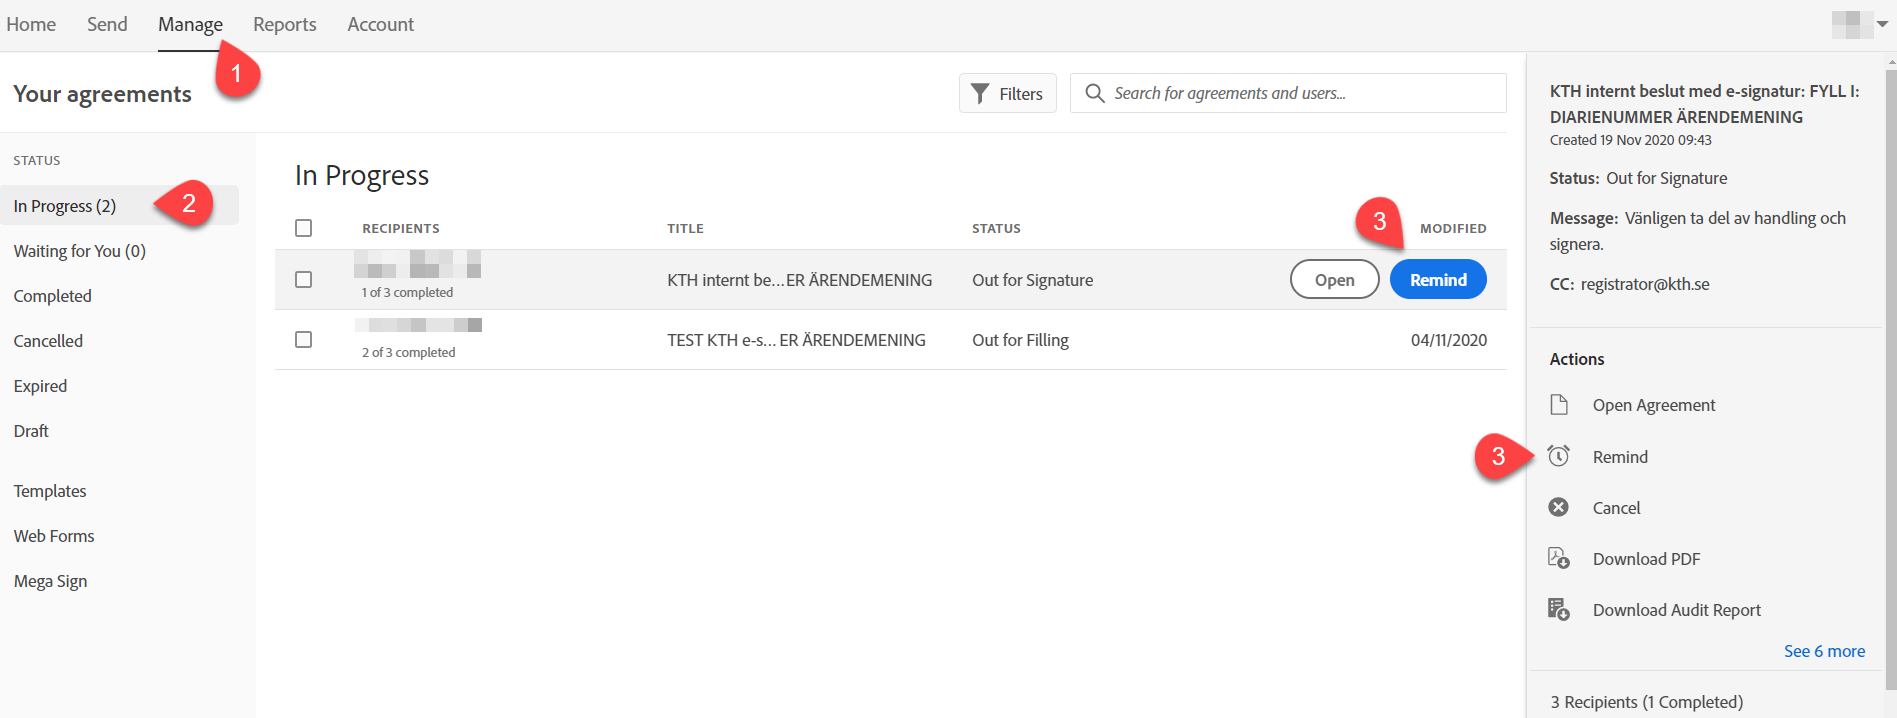Click 3 Recipients (1 Completed) section
This screenshot has height=718, width=1897.
pyautogui.click(x=1646, y=702)
